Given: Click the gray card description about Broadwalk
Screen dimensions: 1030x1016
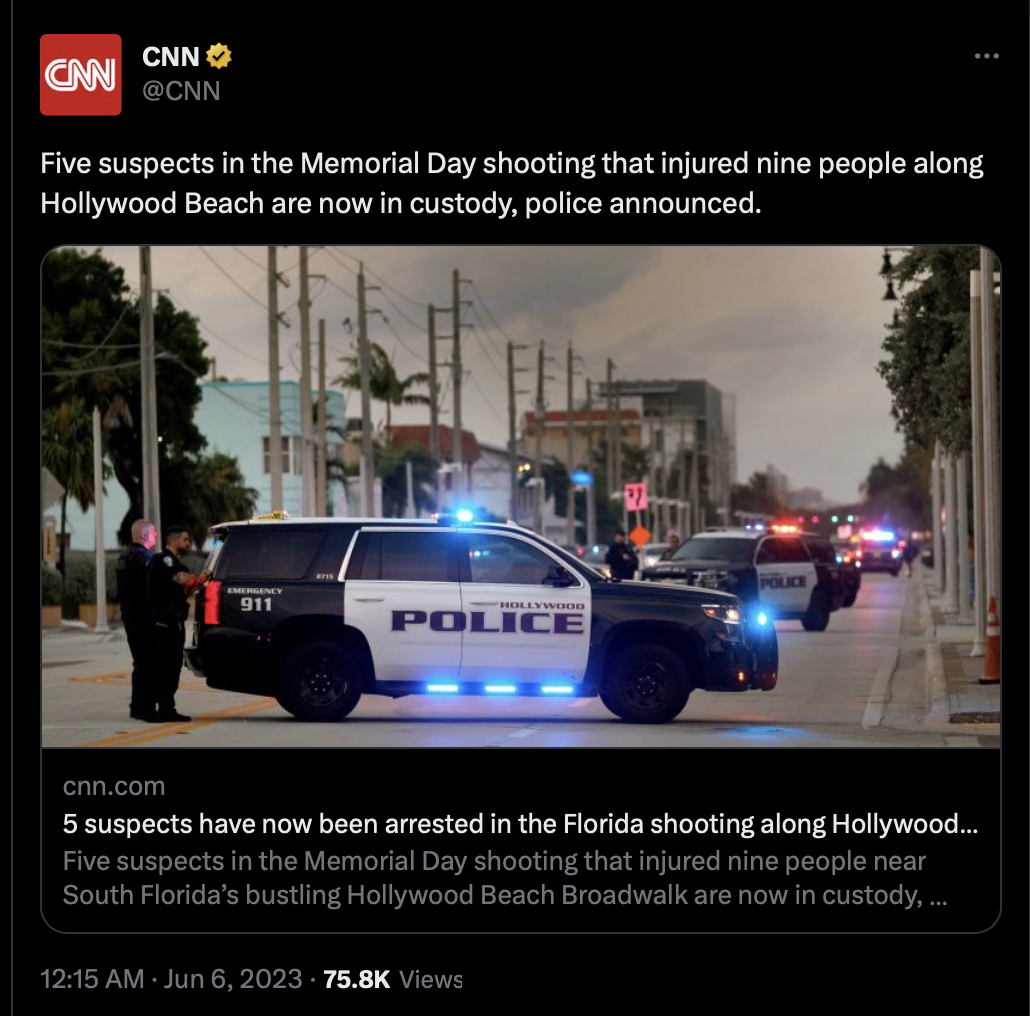Looking at the screenshot, I should coord(504,877).
